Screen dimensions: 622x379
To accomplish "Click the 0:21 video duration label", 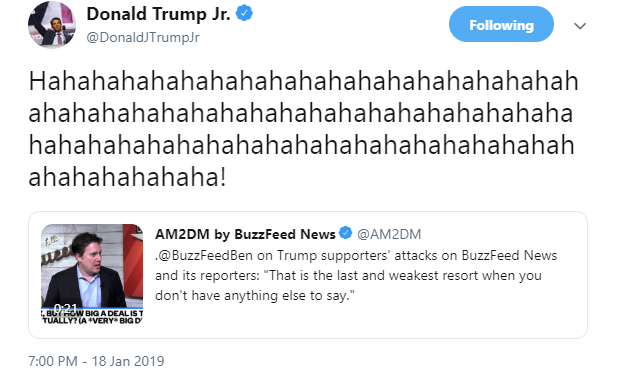I will point(65,308).
